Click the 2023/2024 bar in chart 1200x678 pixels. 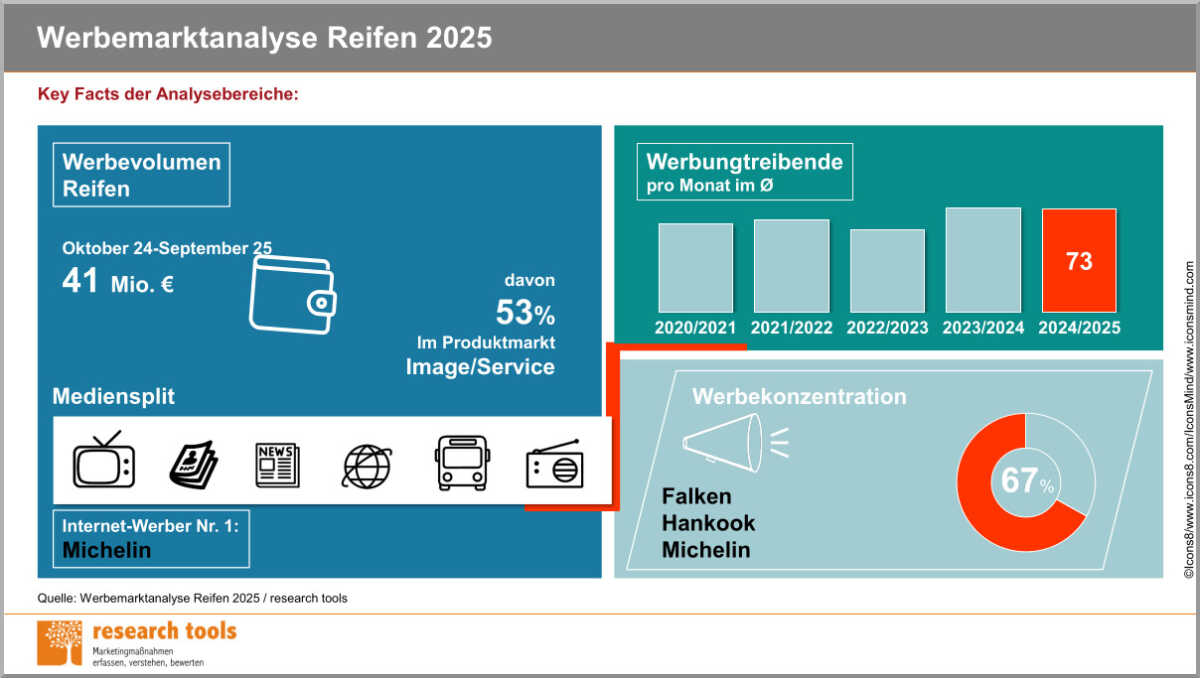coord(983,260)
